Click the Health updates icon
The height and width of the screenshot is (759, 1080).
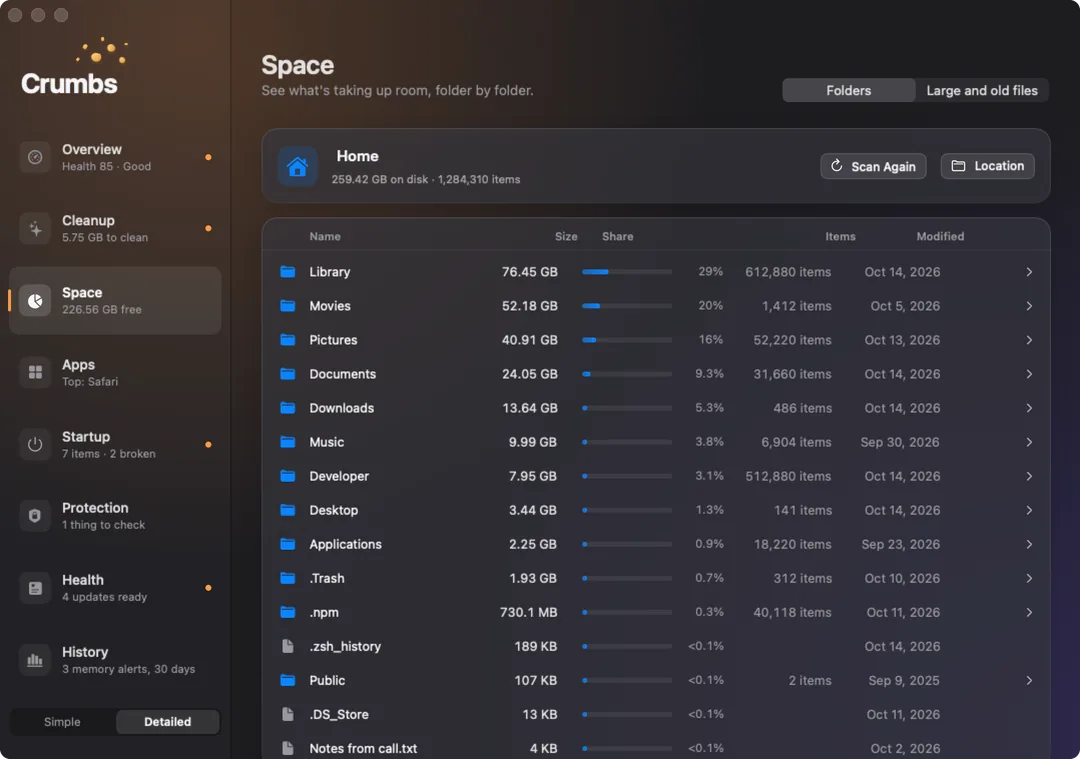35,588
